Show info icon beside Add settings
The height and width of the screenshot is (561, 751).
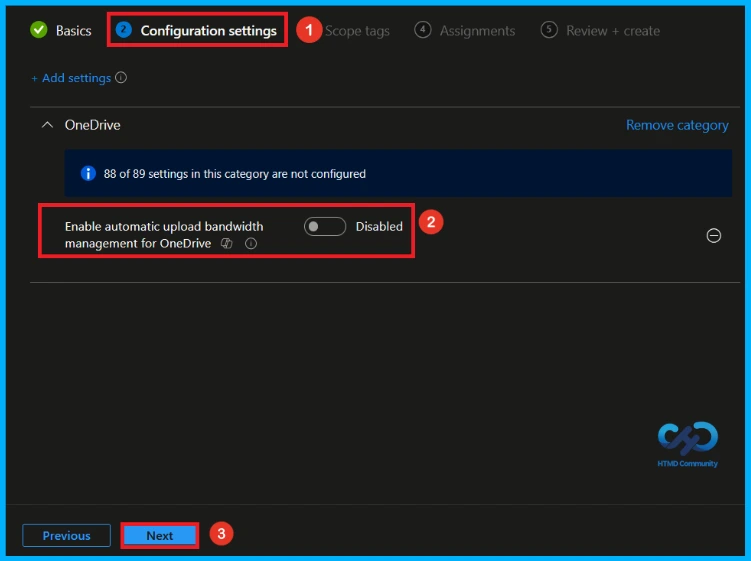pyautogui.click(x=121, y=78)
